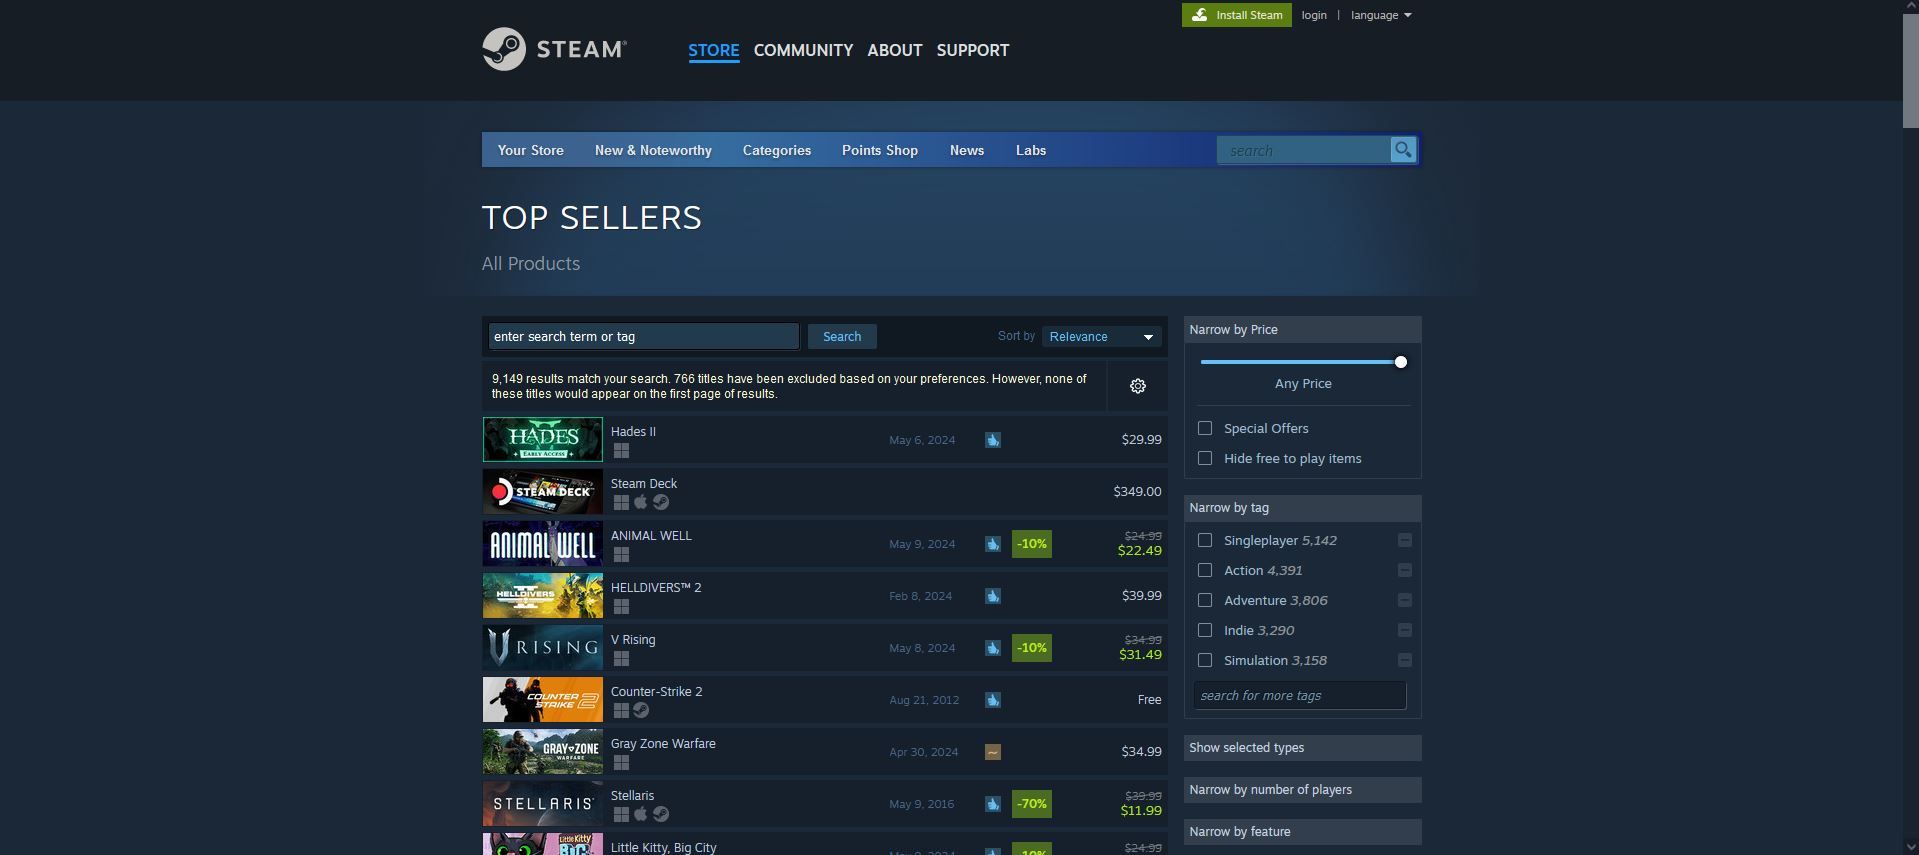Collapse the Narrow by Price section
This screenshot has height=855, width=1919.
coord(1302,330)
